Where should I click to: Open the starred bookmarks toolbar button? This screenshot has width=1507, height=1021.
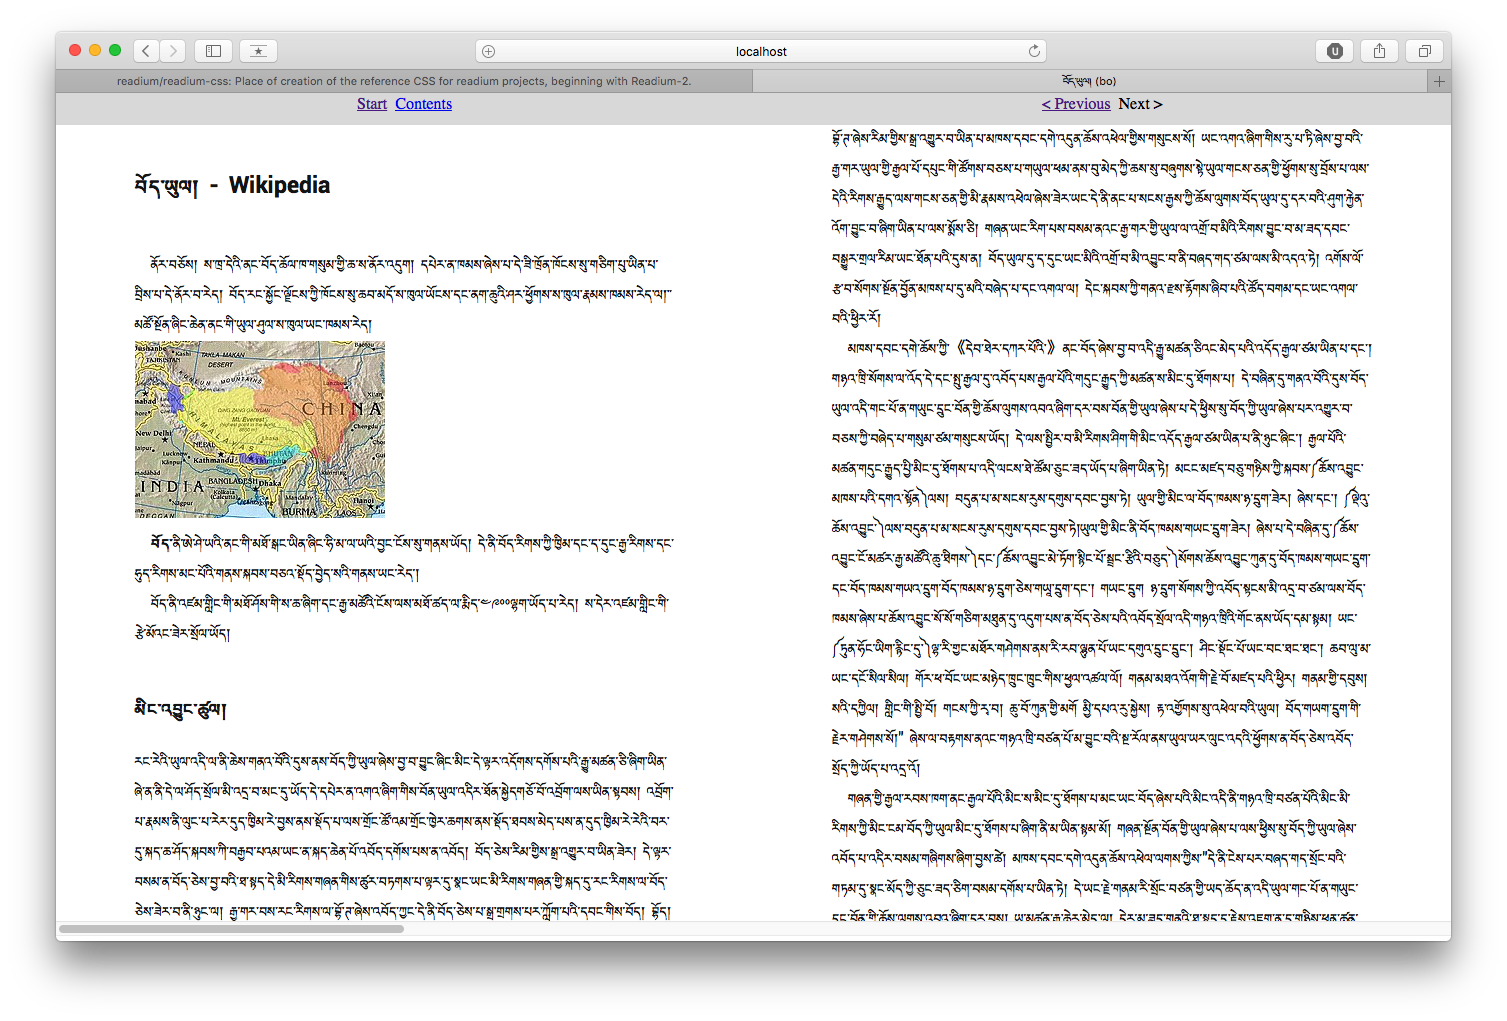pyautogui.click(x=258, y=51)
